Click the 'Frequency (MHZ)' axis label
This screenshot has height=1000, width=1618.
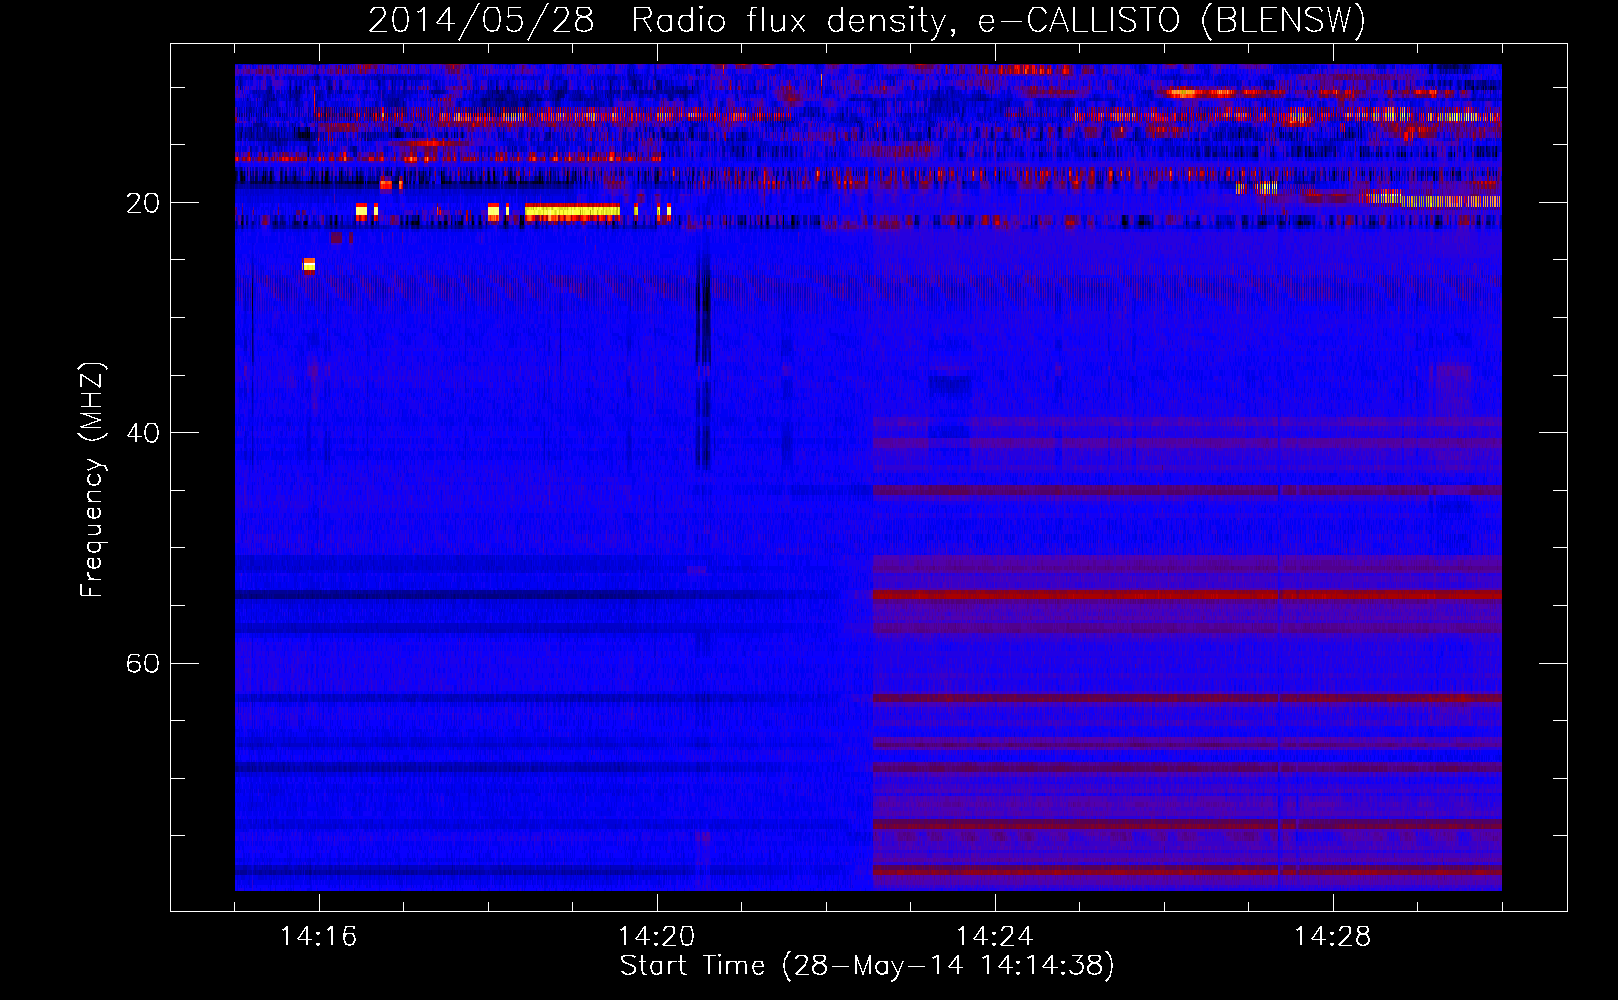[x=92, y=480]
